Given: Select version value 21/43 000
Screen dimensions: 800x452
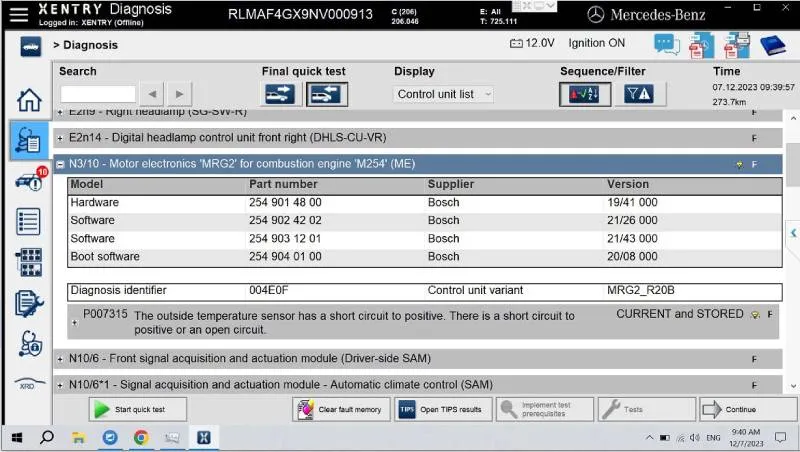Looking at the screenshot, I should pyautogui.click(x=632, y=239).
